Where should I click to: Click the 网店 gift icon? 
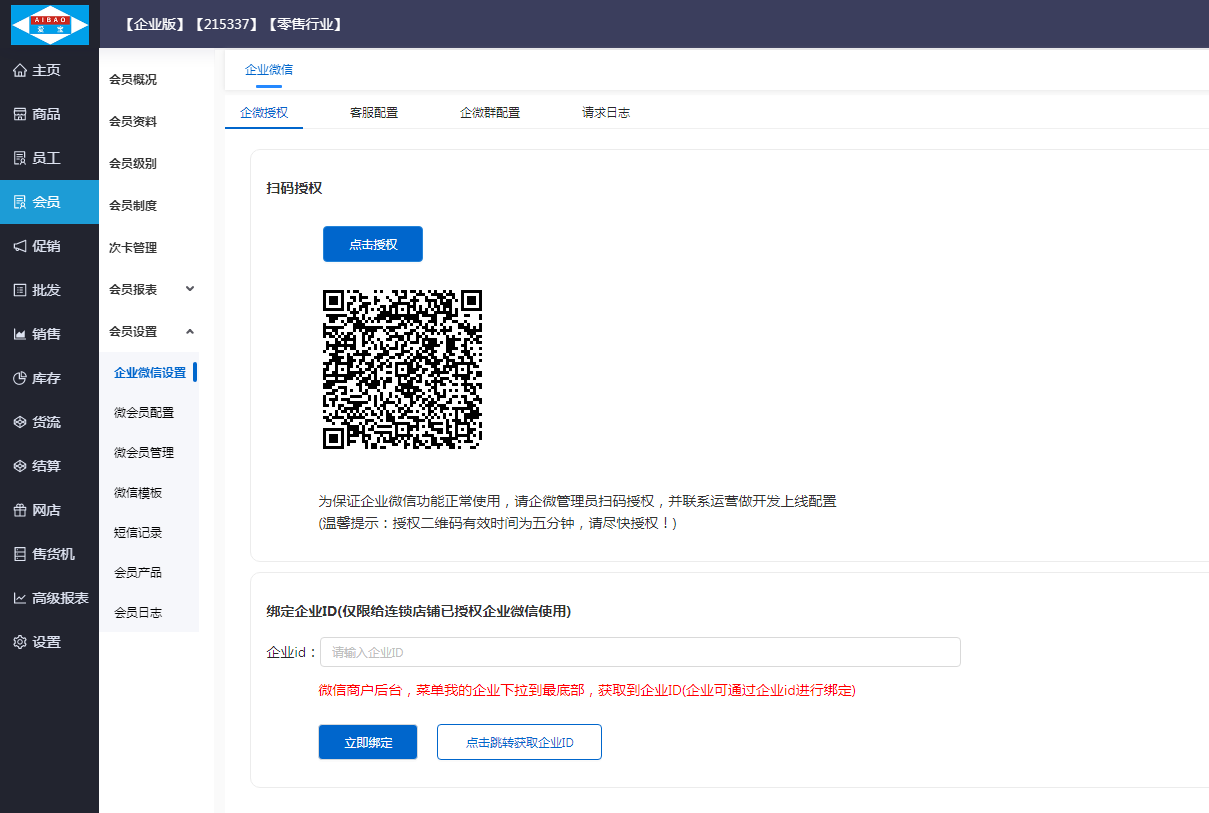coord(20,510)
